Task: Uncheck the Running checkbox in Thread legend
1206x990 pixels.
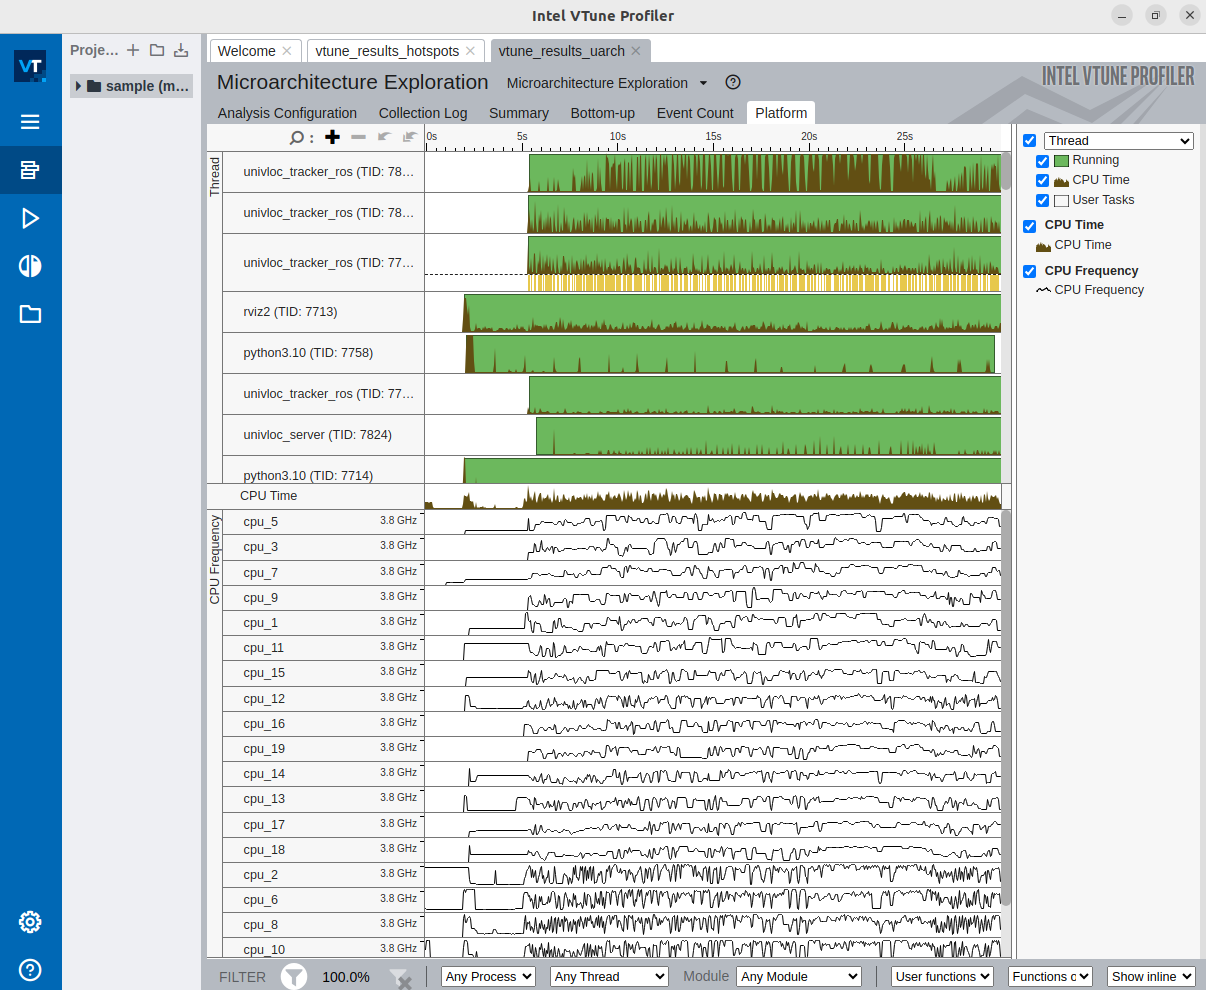Action: 1043,160
